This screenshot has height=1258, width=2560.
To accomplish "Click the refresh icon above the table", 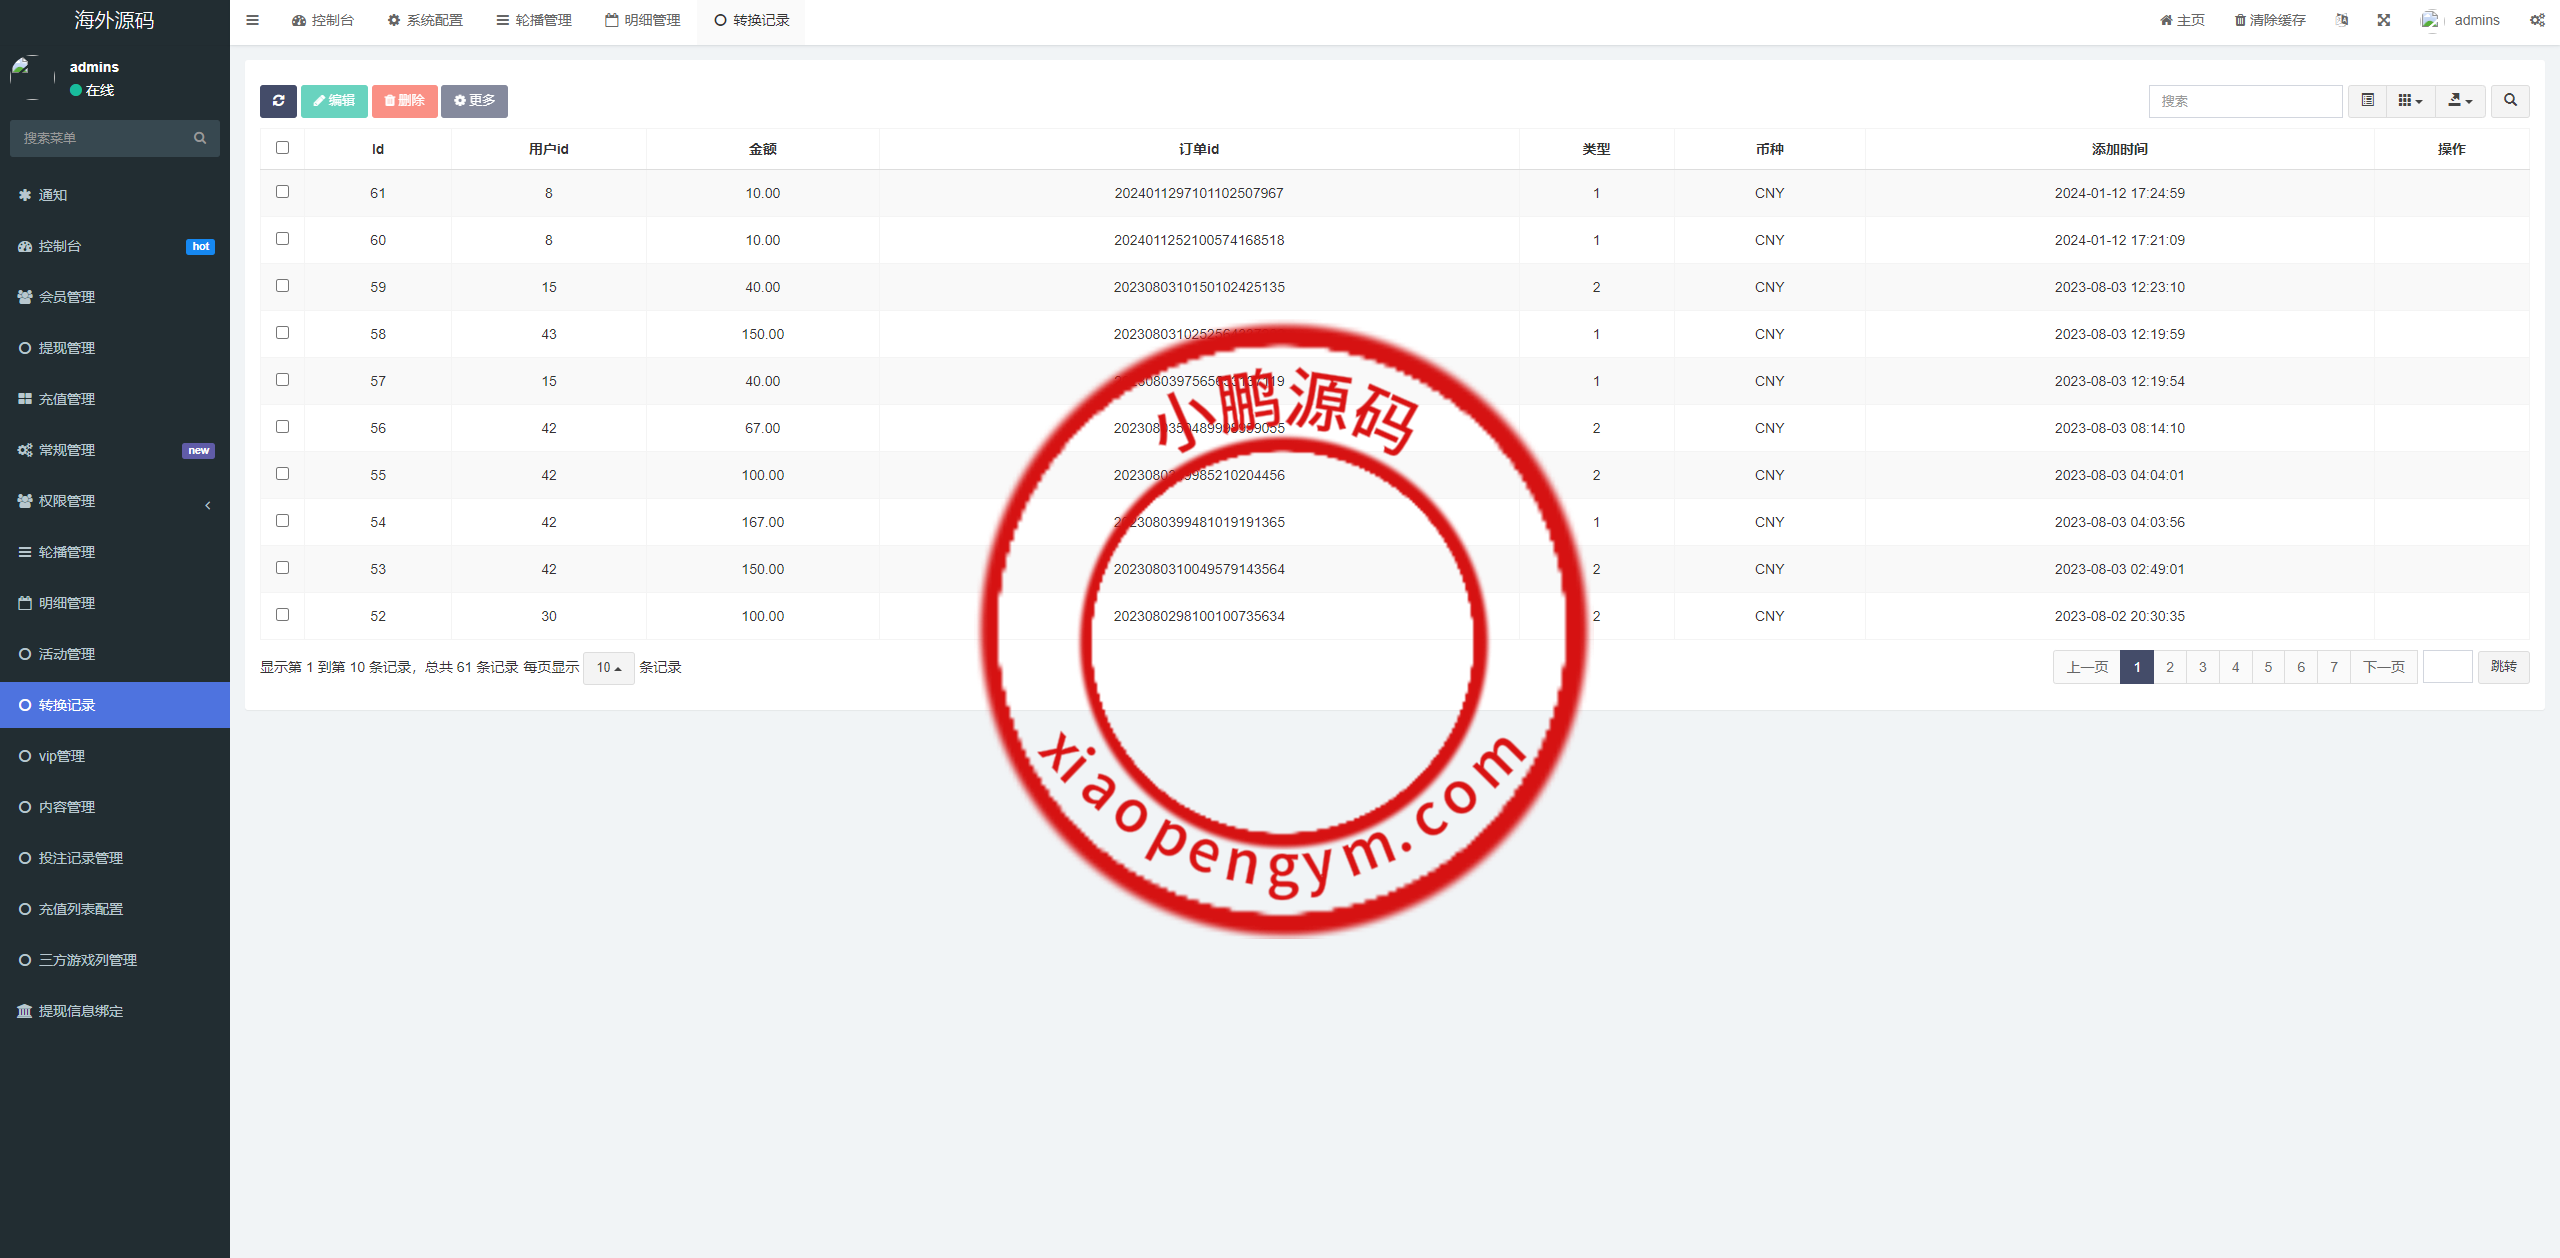I will tap(279, 101).
